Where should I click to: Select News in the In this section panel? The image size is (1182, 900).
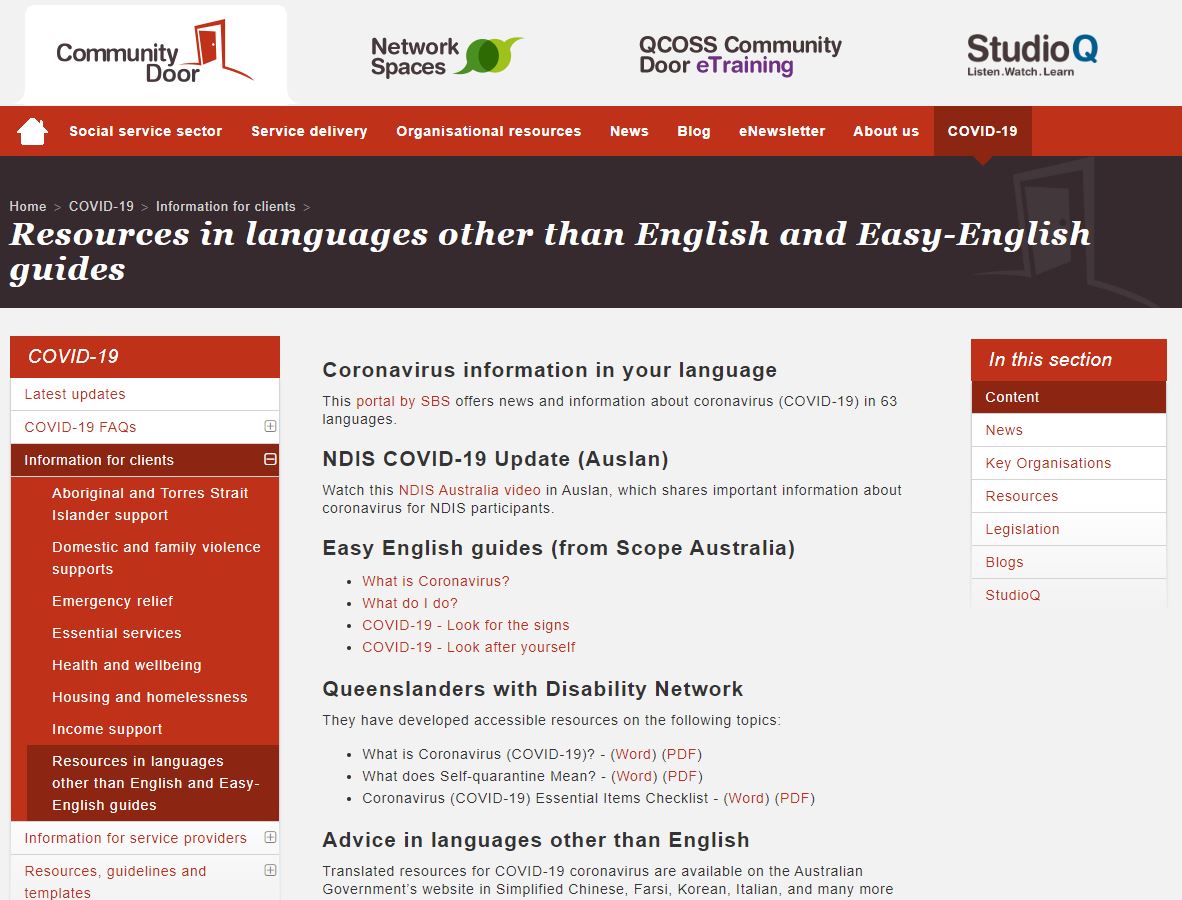click(1068, 430)
